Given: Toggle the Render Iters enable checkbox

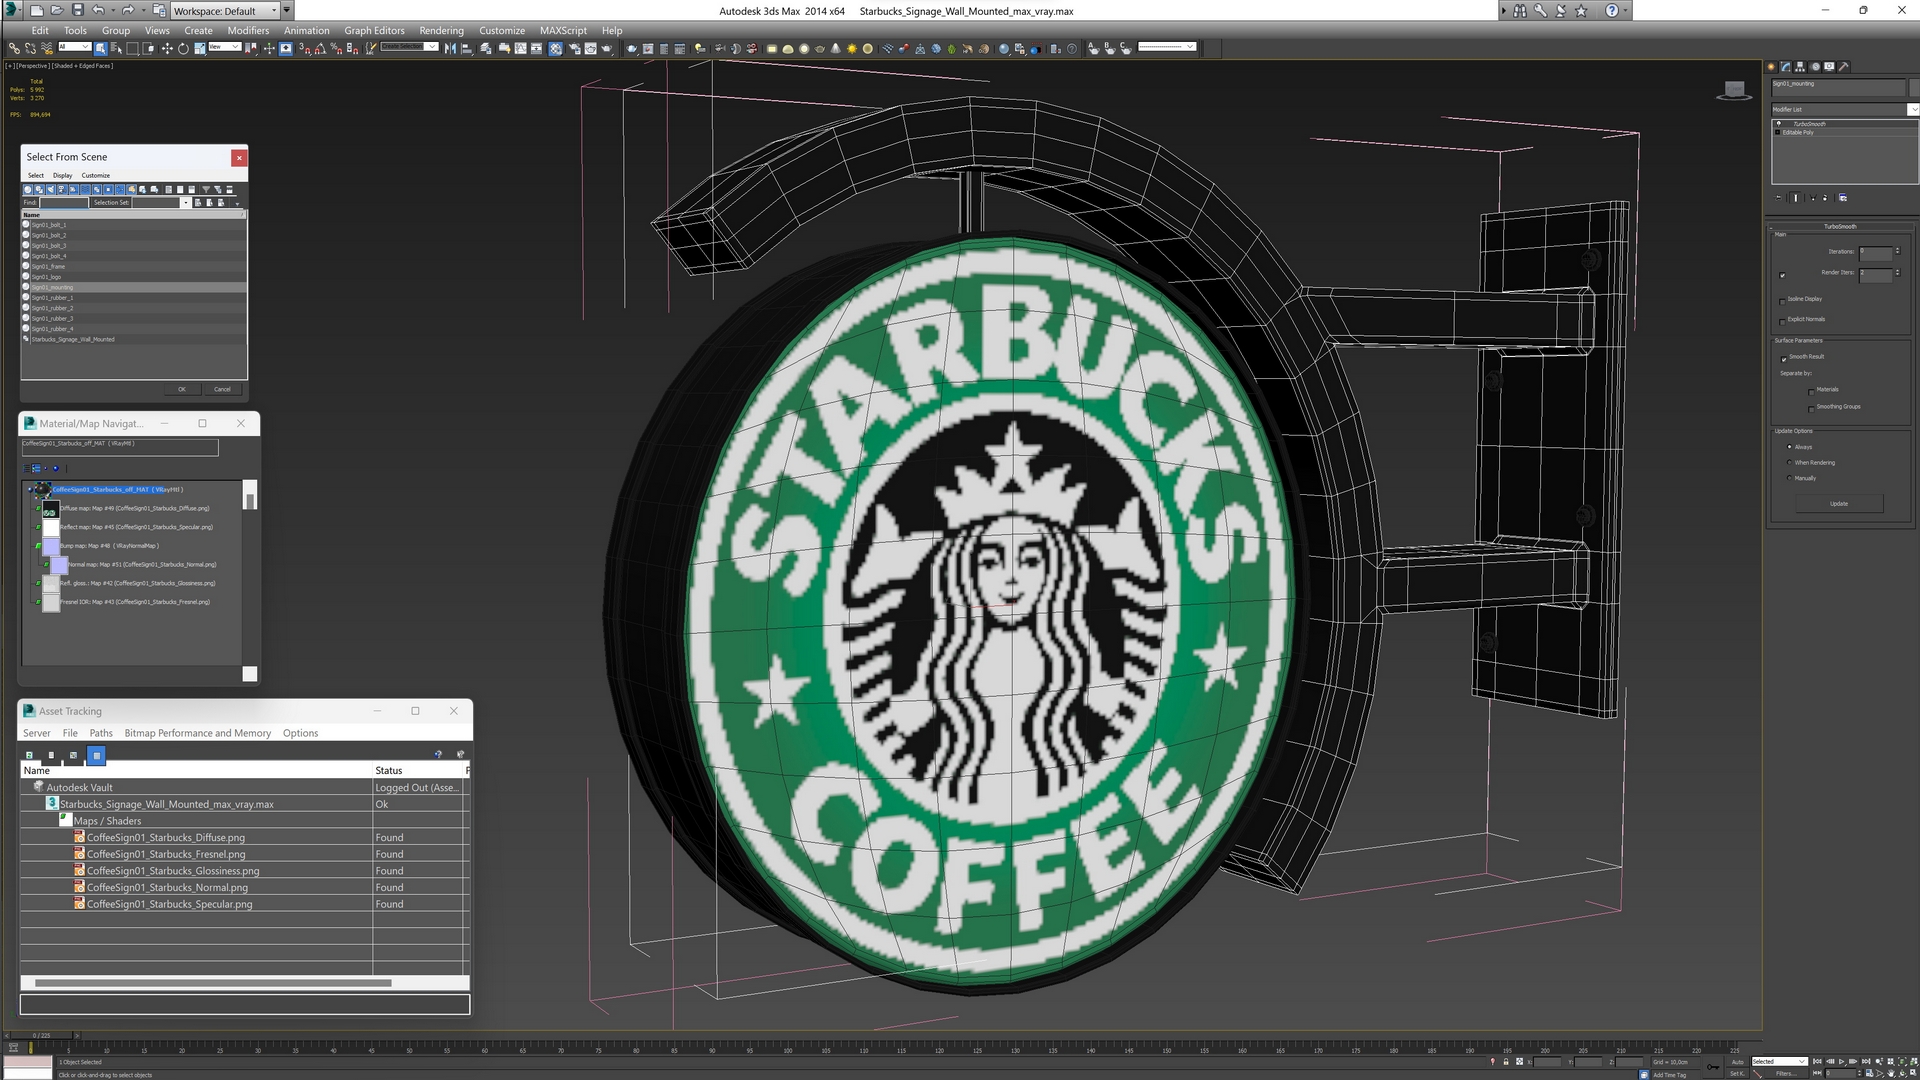Looking at the screenshot, I should coord(1782,275).
